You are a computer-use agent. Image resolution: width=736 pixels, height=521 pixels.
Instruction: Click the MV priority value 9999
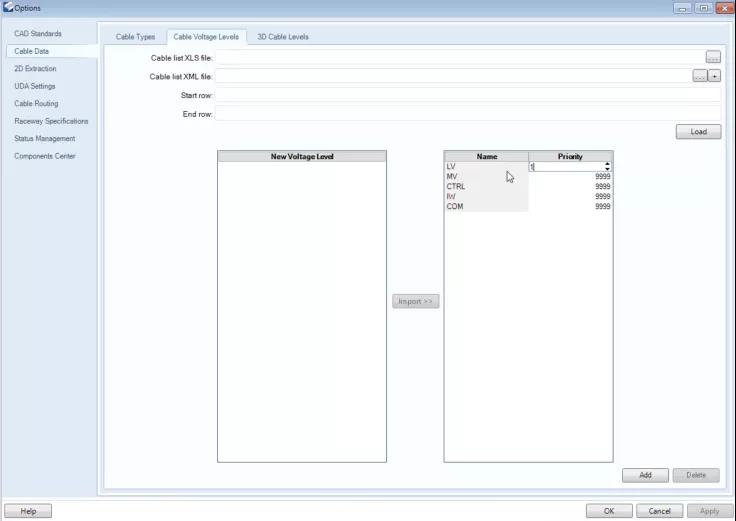602,176
